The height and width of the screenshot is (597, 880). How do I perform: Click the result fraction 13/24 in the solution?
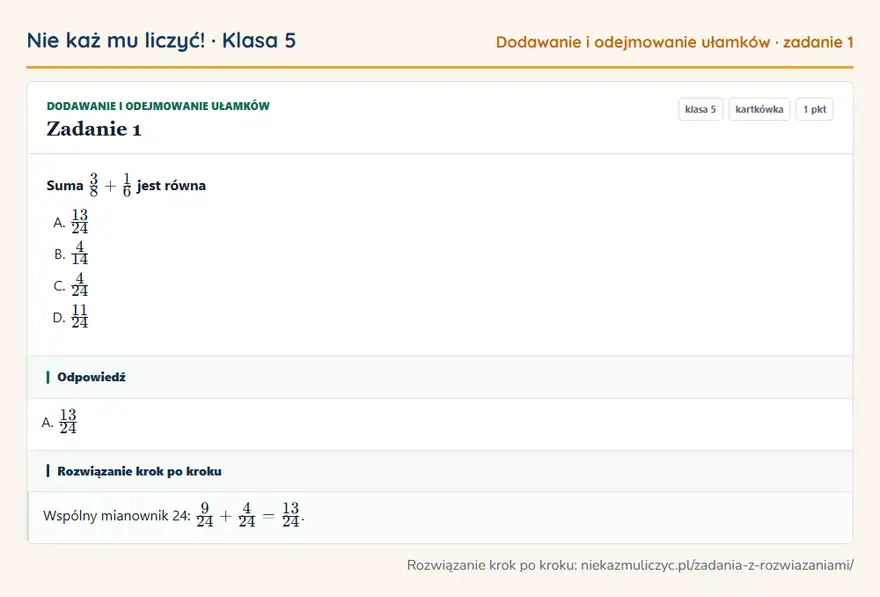coord(291,515)
